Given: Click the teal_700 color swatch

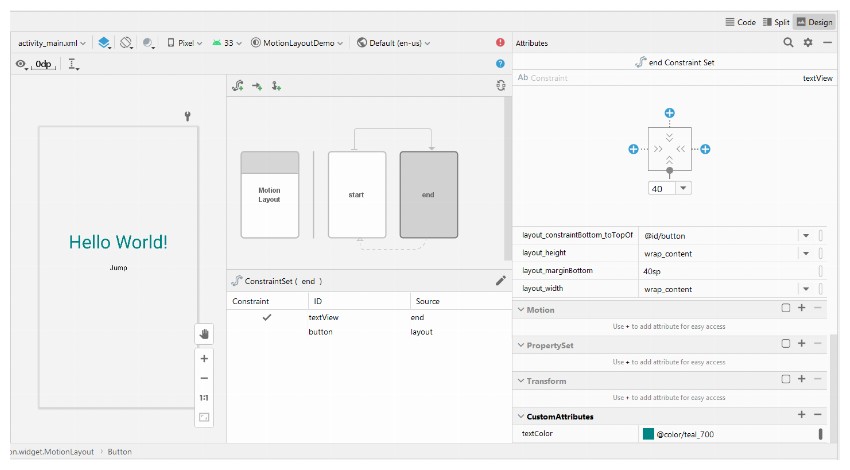Looking at the screenshot, I should (648, 434).
